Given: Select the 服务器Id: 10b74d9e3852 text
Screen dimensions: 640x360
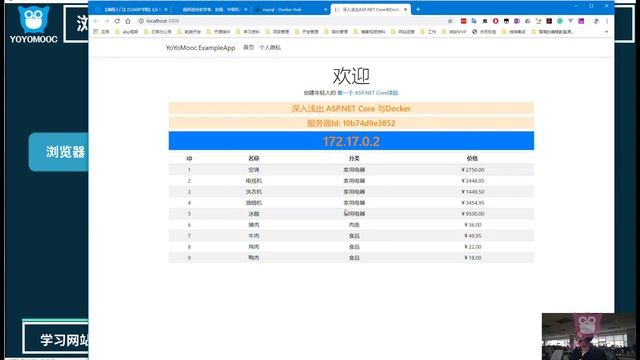Looking at the screenshot, I should point(351,123).
